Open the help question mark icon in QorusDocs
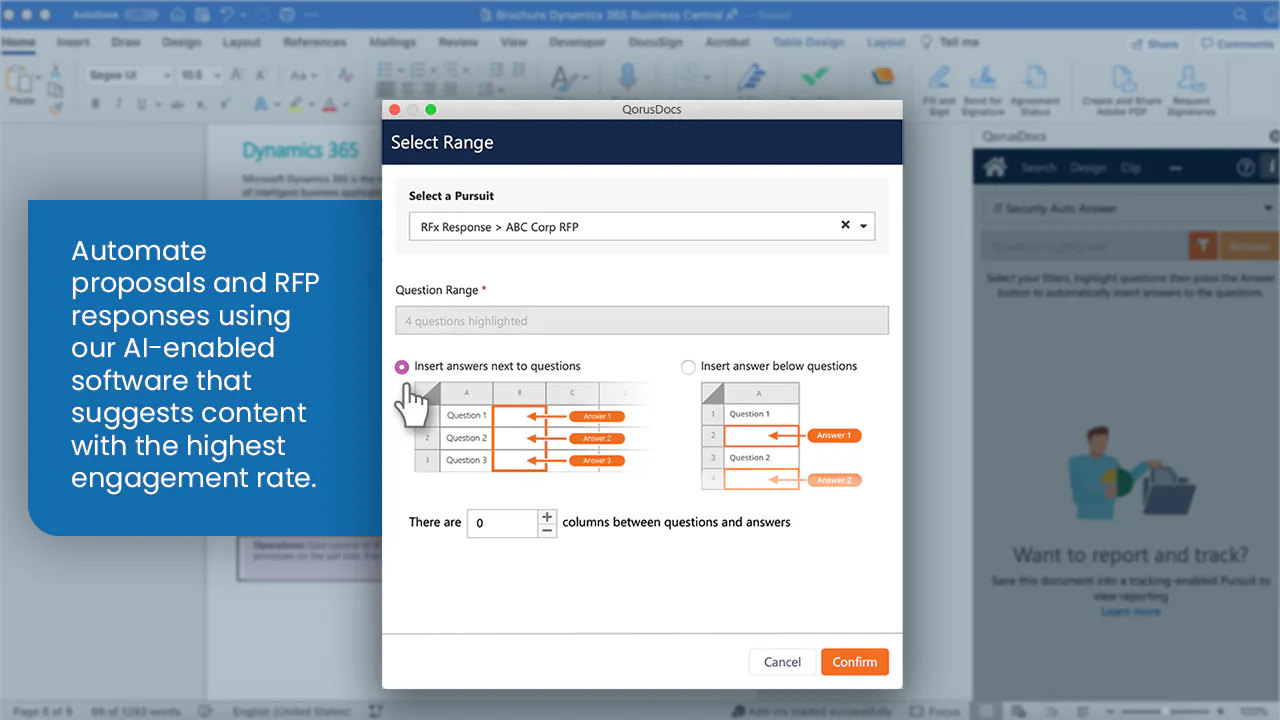Viewport: 1280px width, 720px height. click(x=1245, y=168)
